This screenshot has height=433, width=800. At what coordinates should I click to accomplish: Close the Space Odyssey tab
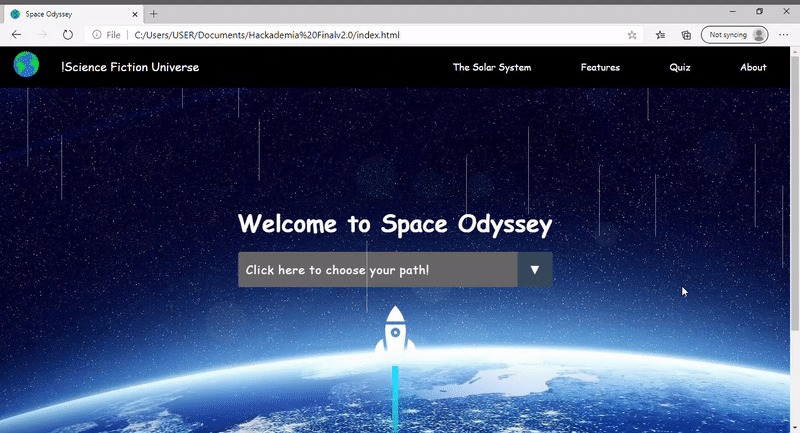135,14
